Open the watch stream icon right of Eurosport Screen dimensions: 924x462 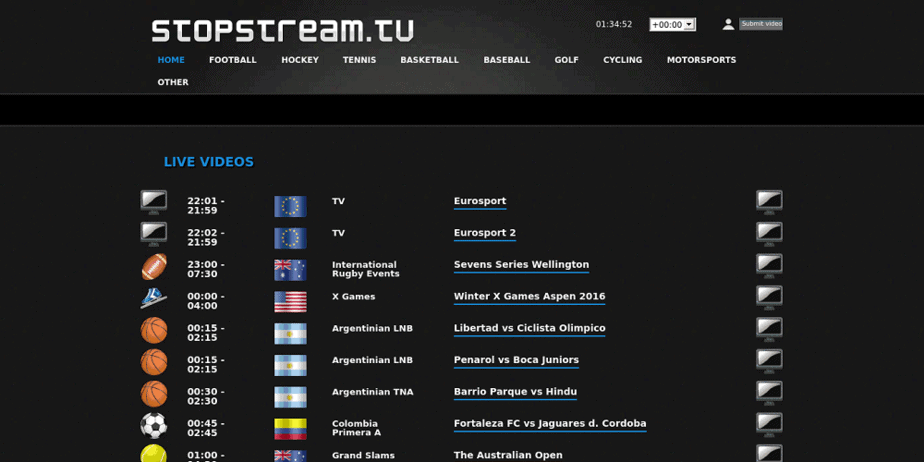[x=770, y=202]
